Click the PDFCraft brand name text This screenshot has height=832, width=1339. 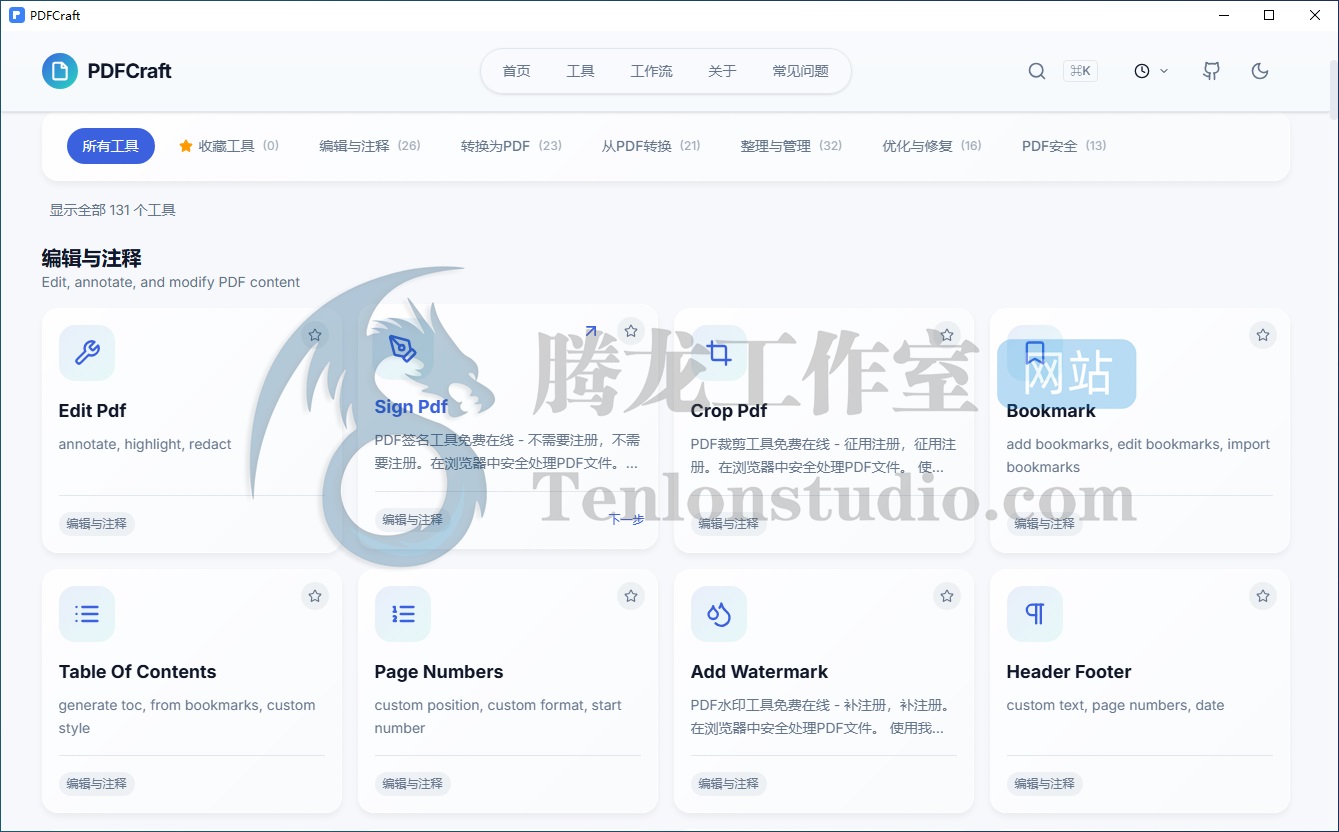tap(130, 71)
